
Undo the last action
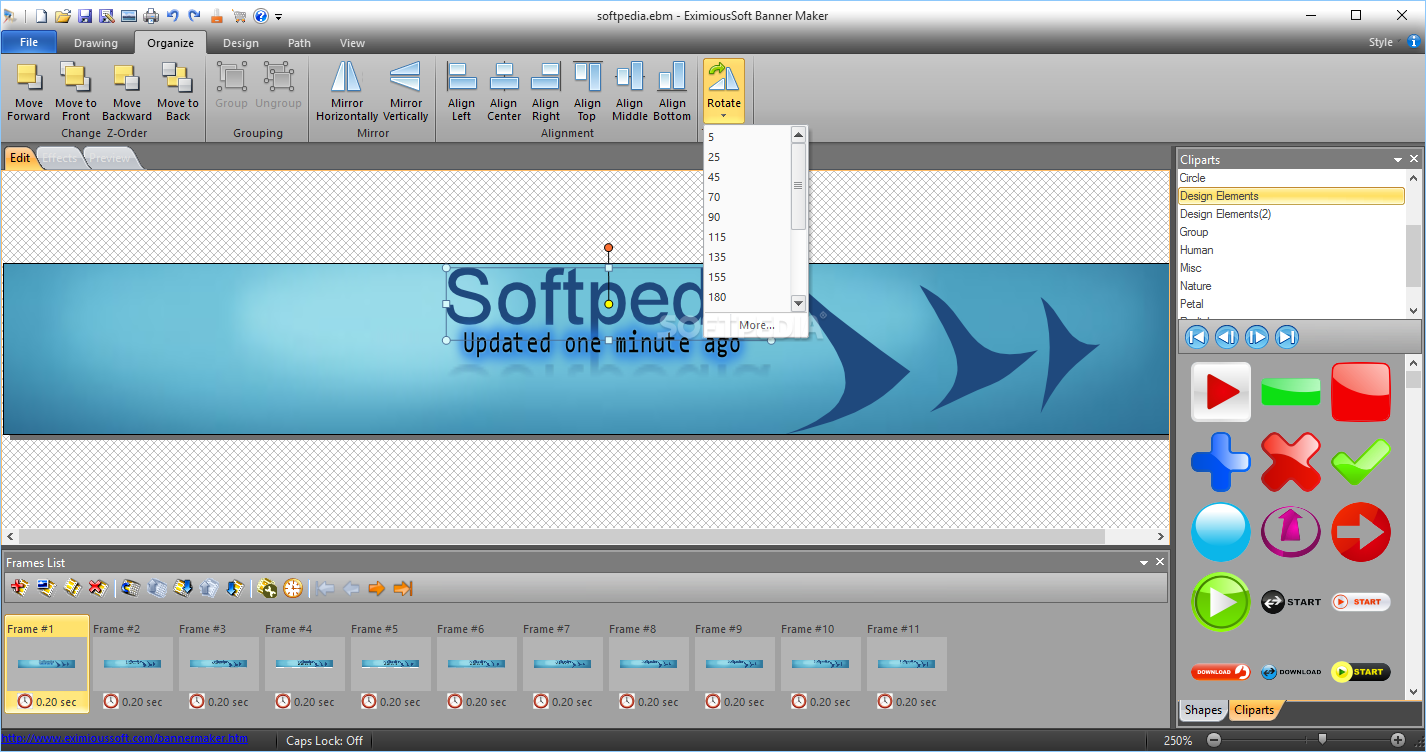173,16
